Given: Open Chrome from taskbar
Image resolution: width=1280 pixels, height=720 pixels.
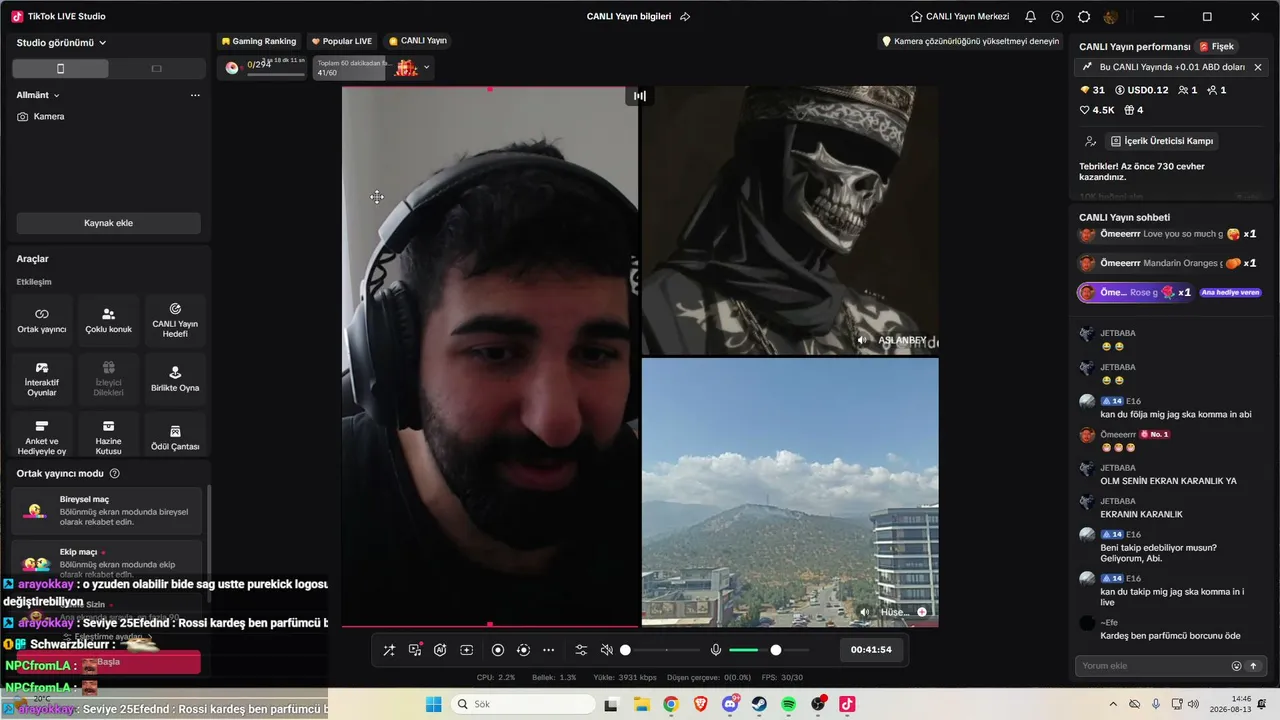Looking at the screenshot, I should pyautogui.click(x=671, y=704).
